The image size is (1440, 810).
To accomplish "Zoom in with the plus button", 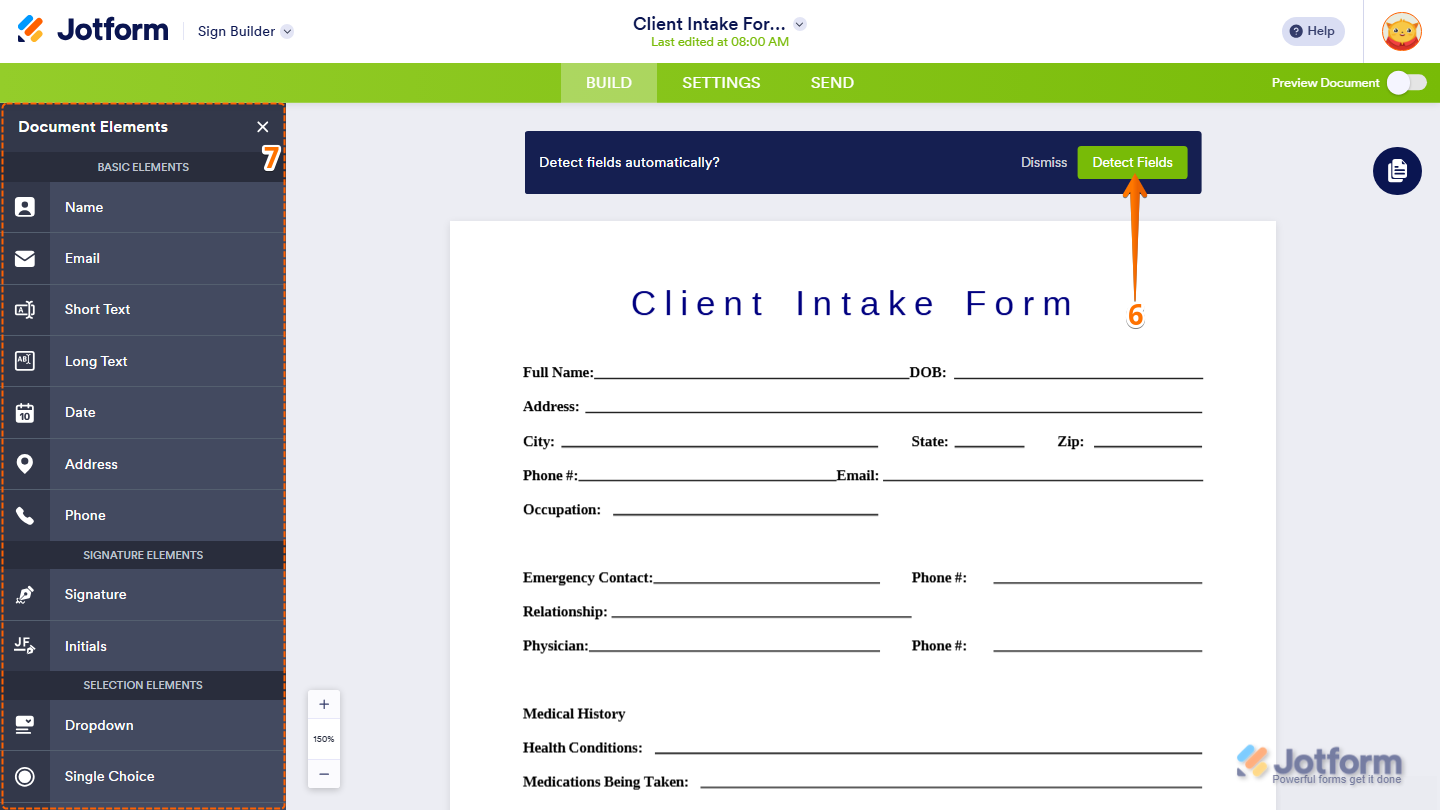I will (324, 704).
